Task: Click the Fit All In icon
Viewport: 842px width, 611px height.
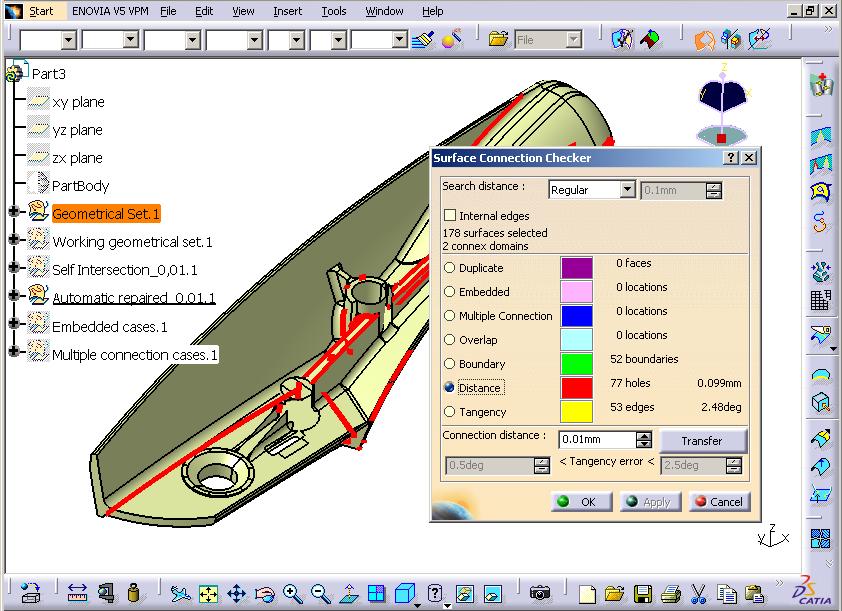Action: pos(208,593)
